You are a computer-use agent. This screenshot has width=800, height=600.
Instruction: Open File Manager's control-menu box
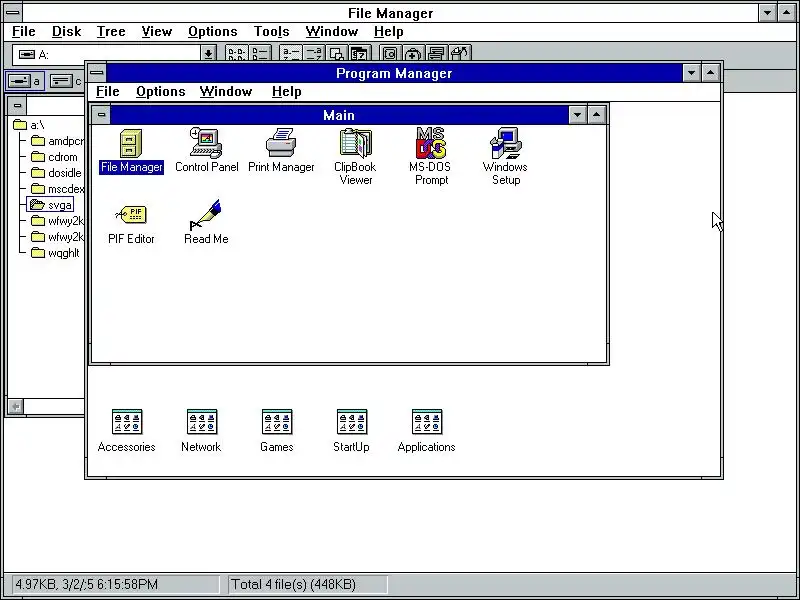13,12
